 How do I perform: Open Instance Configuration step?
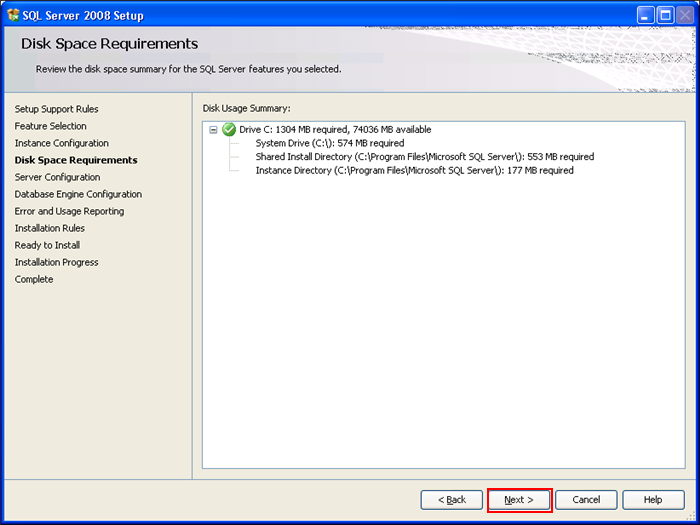pos(62,143)
